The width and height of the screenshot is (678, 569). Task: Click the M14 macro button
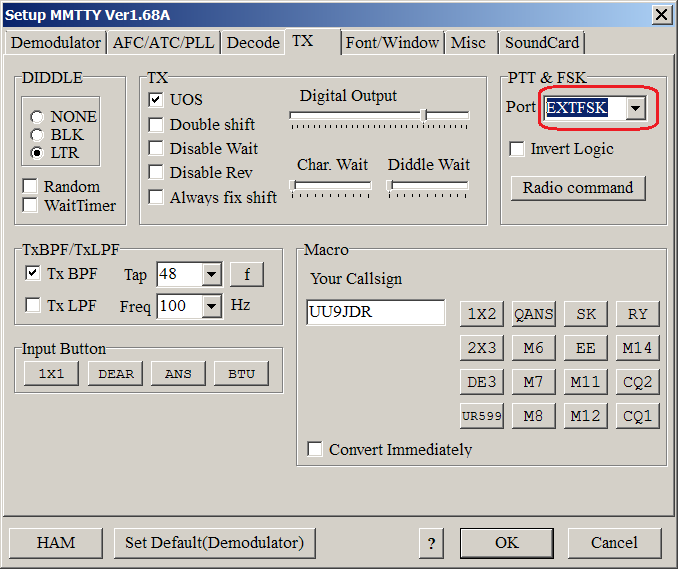637,348
